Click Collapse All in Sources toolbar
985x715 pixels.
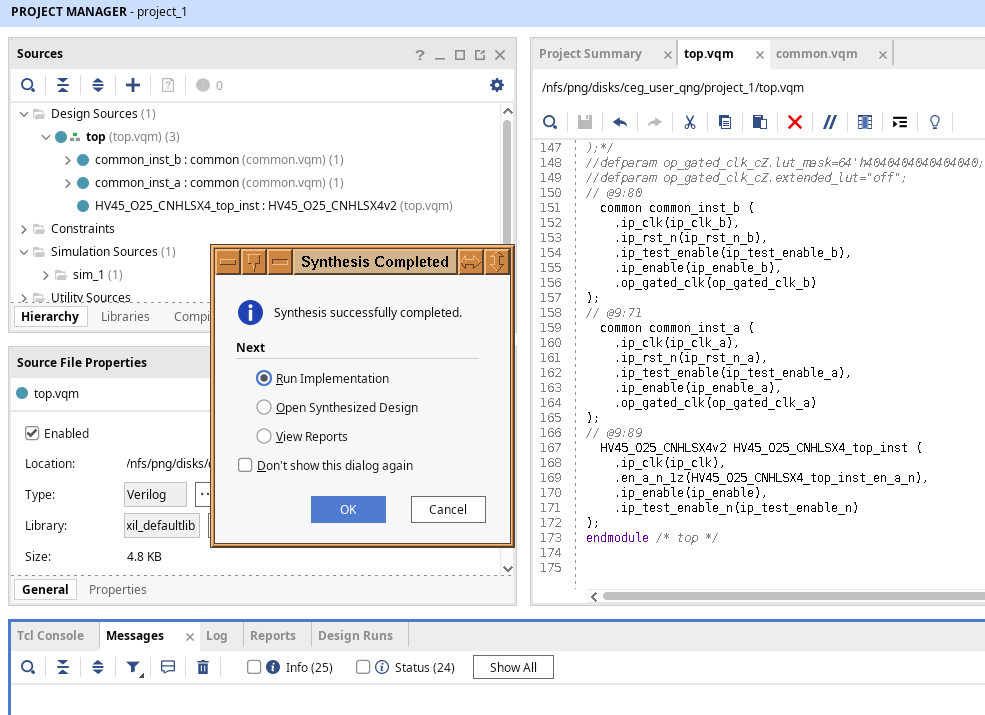click(63, 85)
